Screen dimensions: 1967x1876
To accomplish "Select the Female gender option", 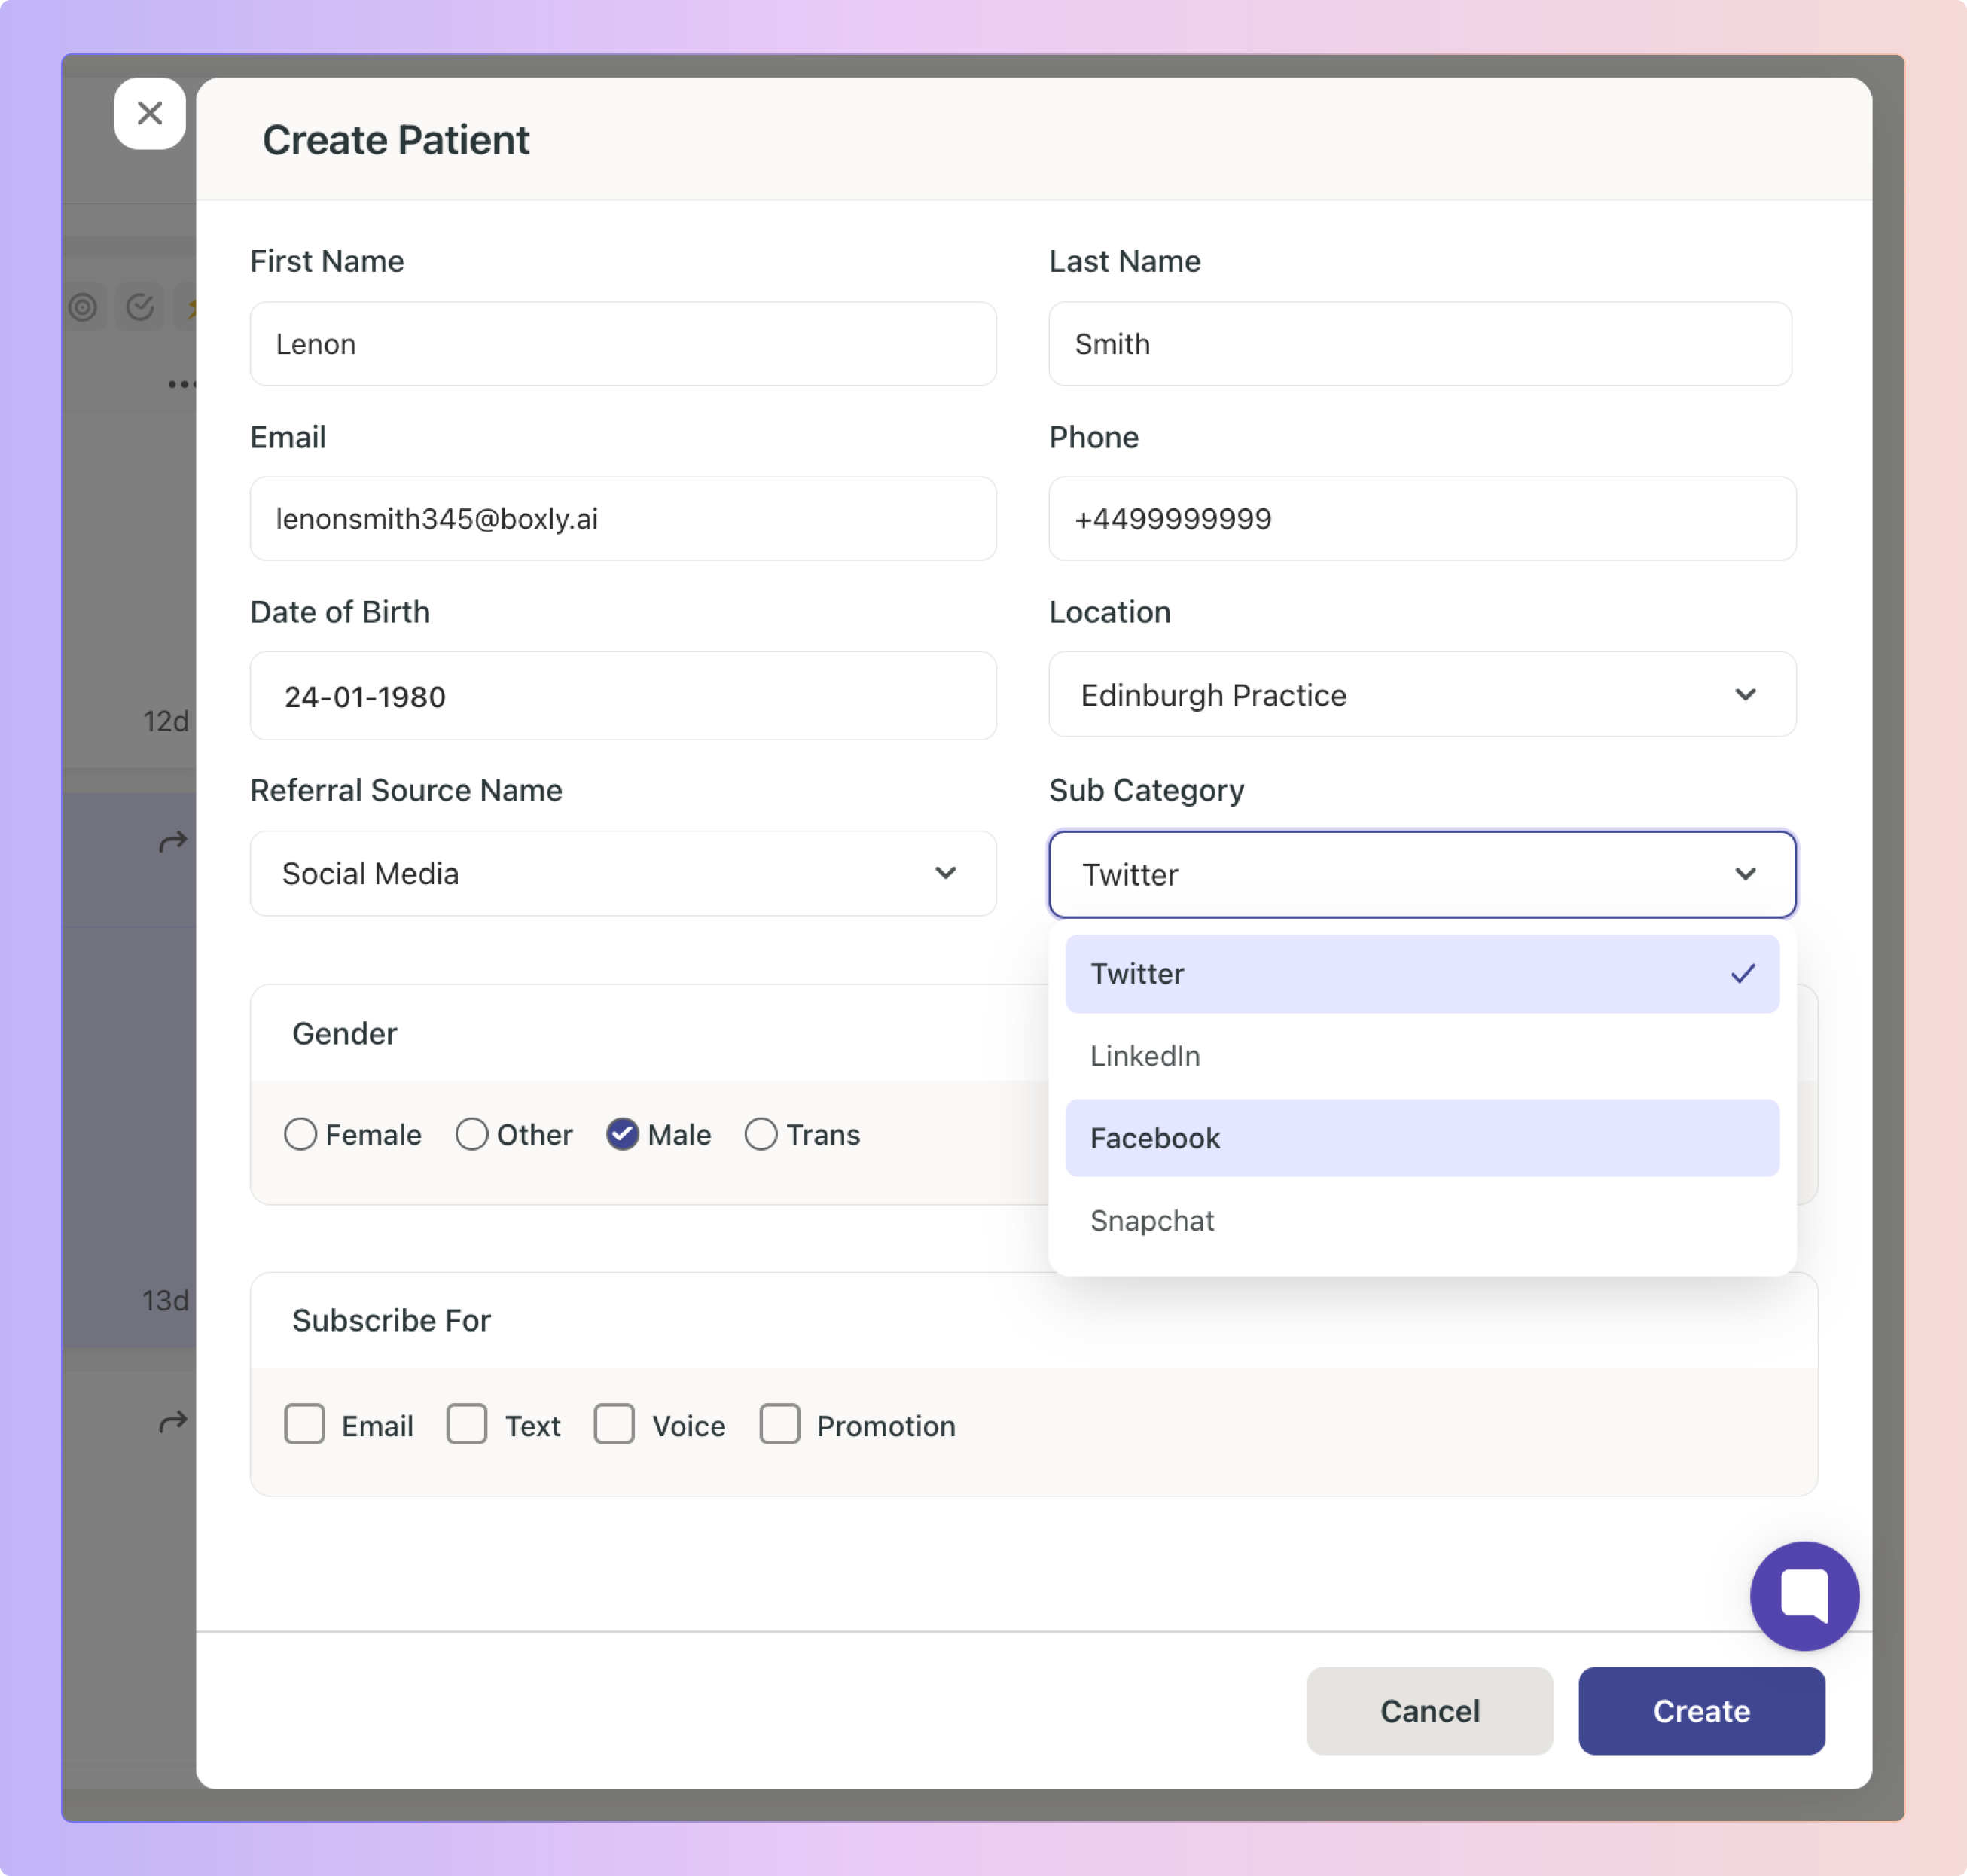I will pos(300,1134).
